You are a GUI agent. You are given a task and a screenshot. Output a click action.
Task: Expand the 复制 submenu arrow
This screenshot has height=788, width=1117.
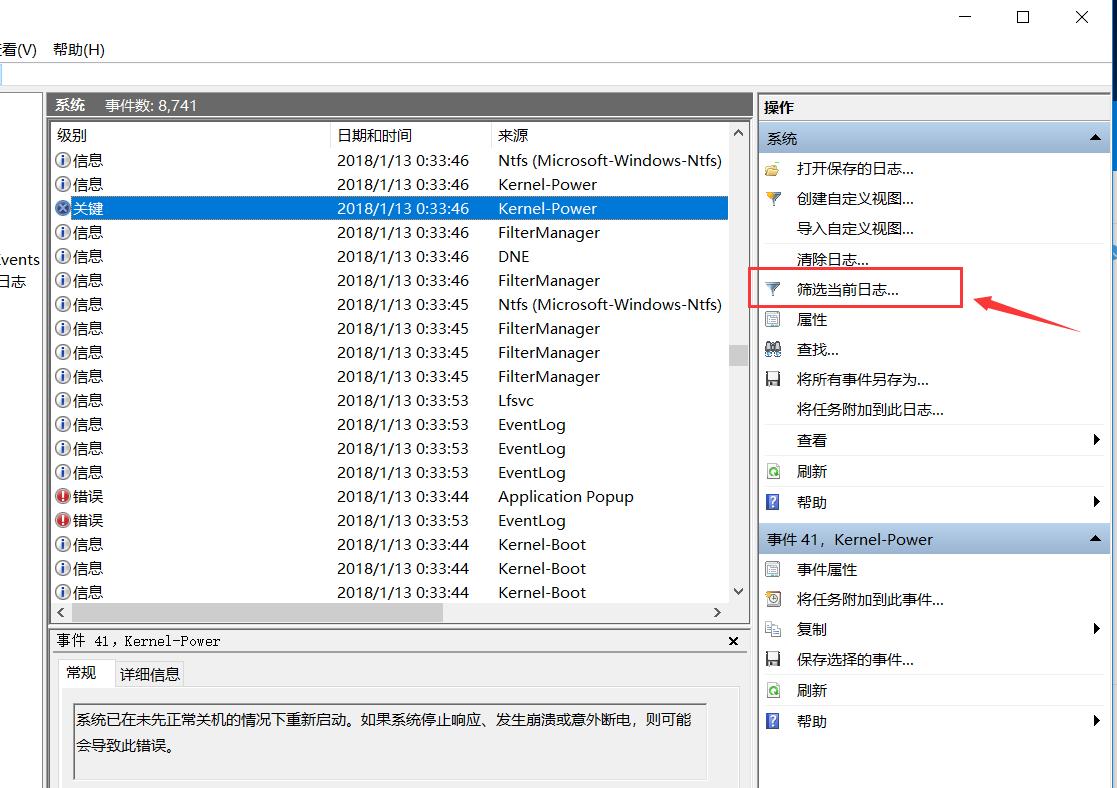point(1096,629)
